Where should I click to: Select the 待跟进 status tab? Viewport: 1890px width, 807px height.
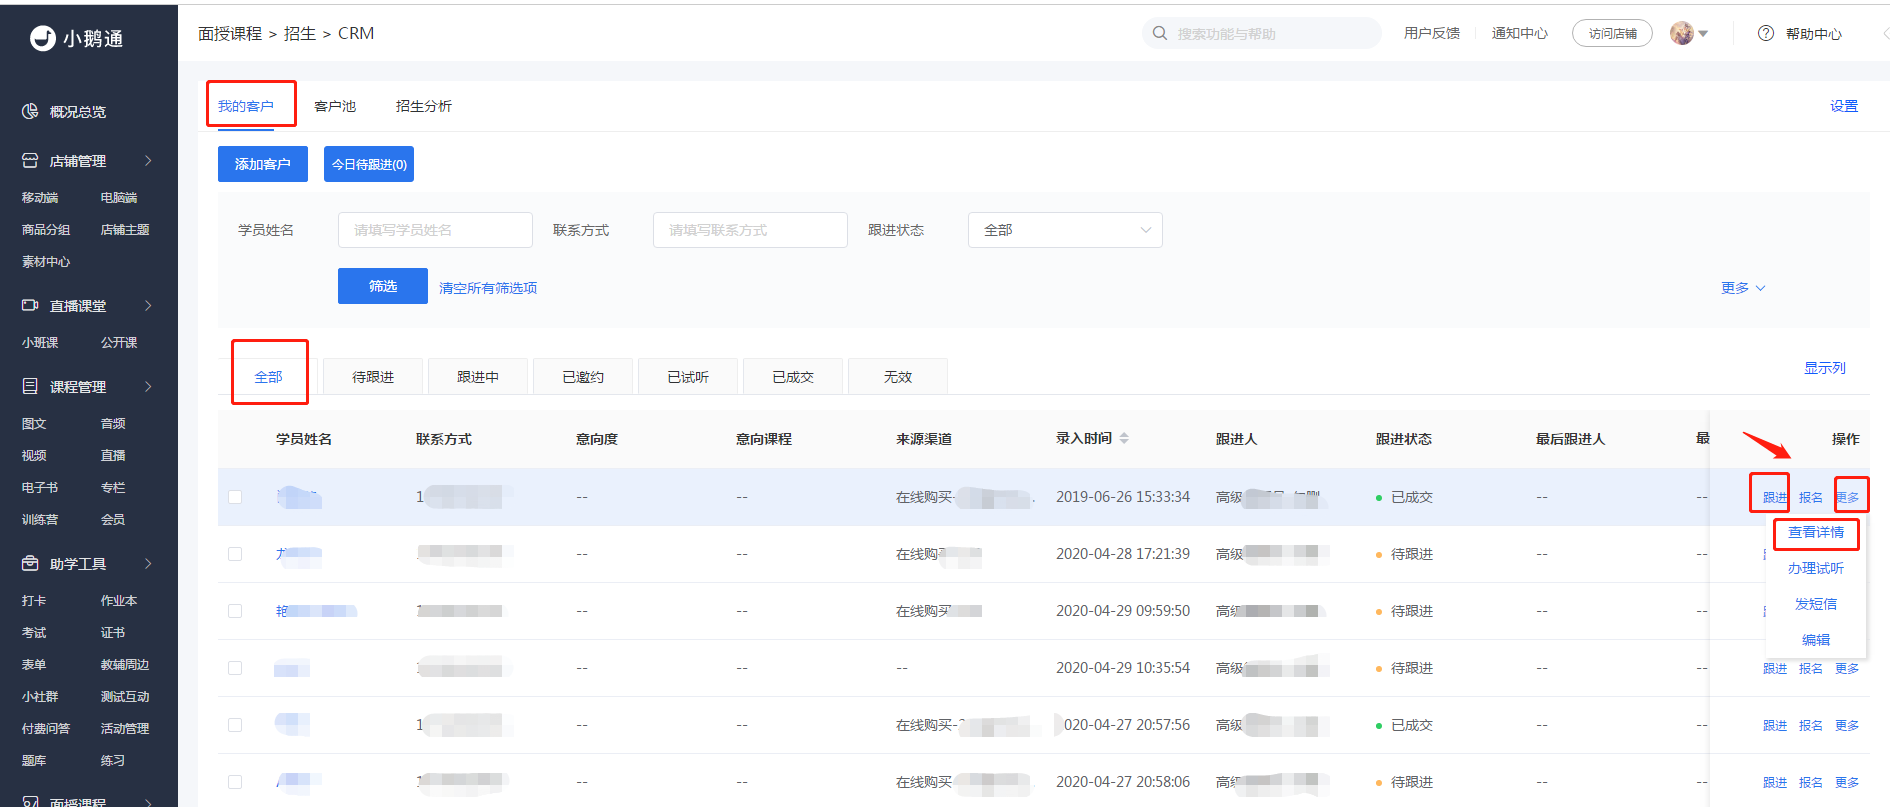(373, 377)
